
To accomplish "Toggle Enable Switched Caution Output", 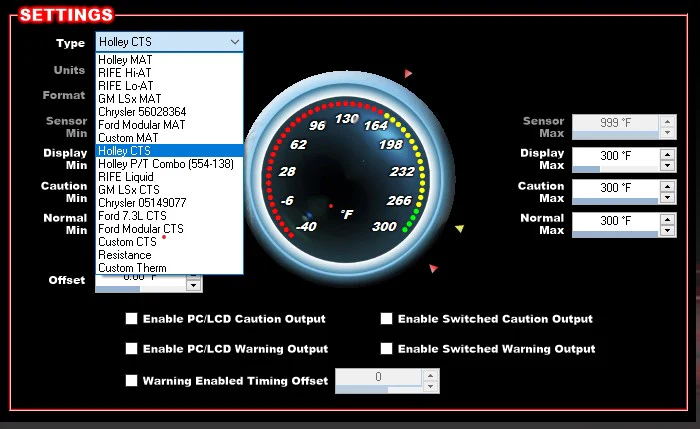I will pyautogui.click(x=386, y=319).
